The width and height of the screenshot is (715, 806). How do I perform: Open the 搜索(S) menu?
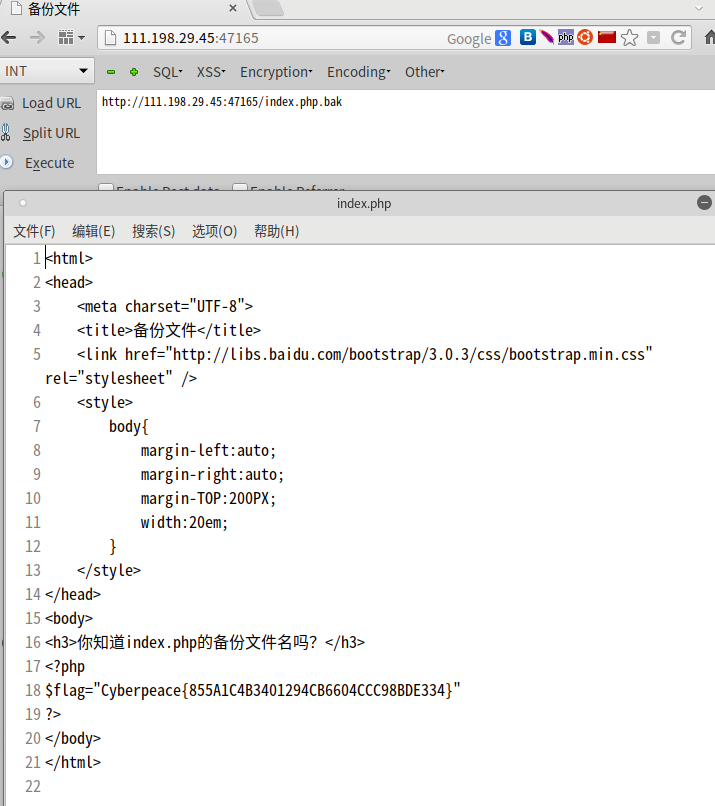[153, 231]
